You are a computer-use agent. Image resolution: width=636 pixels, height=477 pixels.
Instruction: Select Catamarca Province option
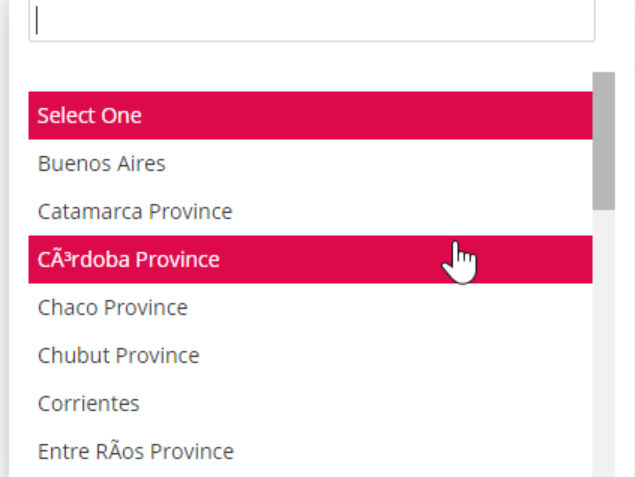[310, 211]
